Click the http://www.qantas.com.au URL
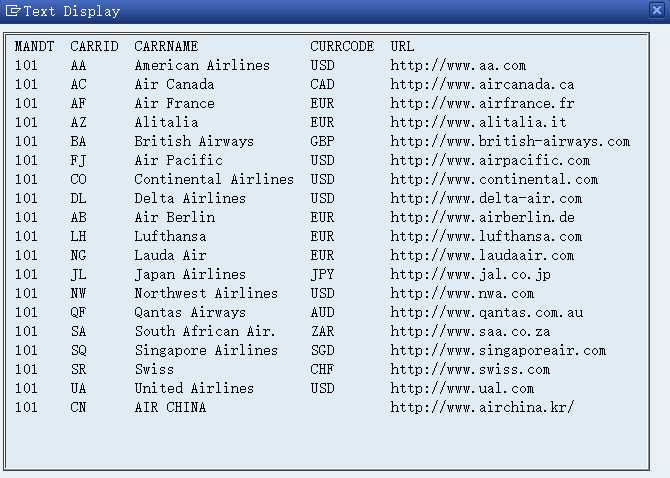The width and height of the screenshot is (670, 478). [486, 312]
